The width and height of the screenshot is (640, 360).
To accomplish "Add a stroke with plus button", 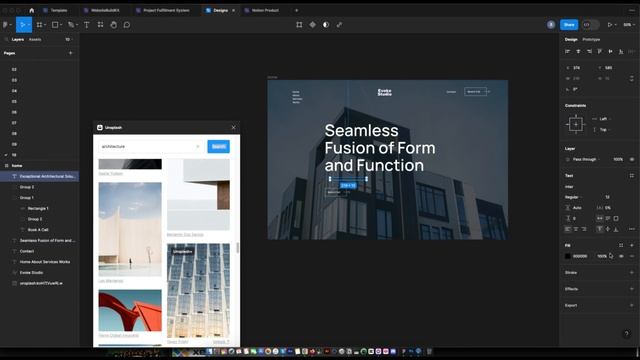I will tap(631, 272).
